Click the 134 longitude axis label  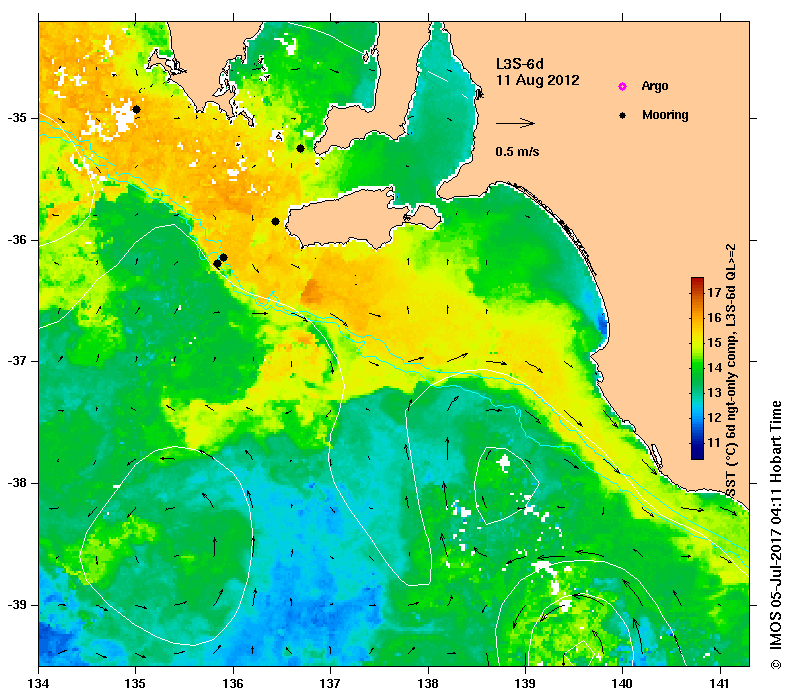coord(39,684)
